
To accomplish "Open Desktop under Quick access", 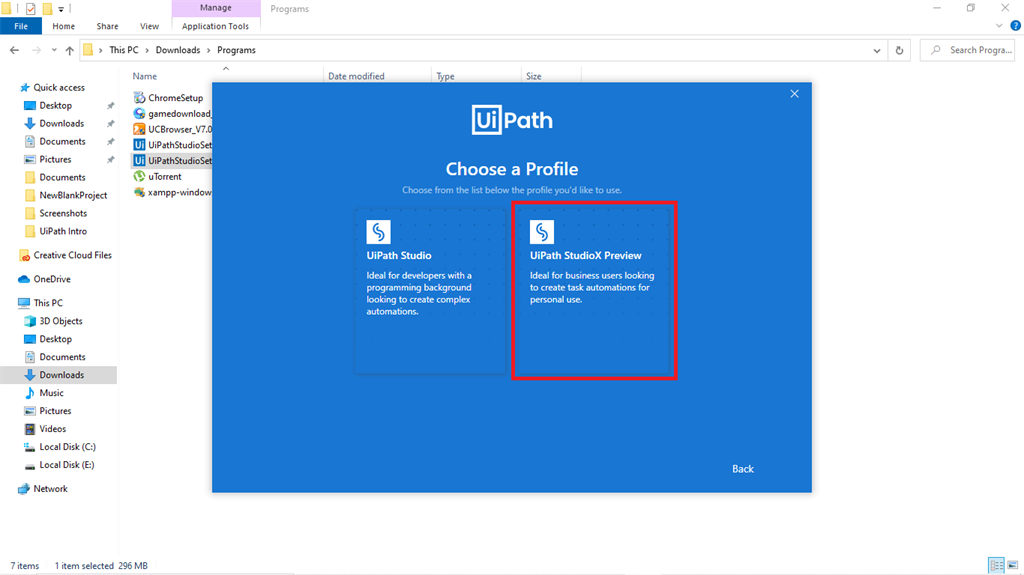I will (x=56, y=106).
